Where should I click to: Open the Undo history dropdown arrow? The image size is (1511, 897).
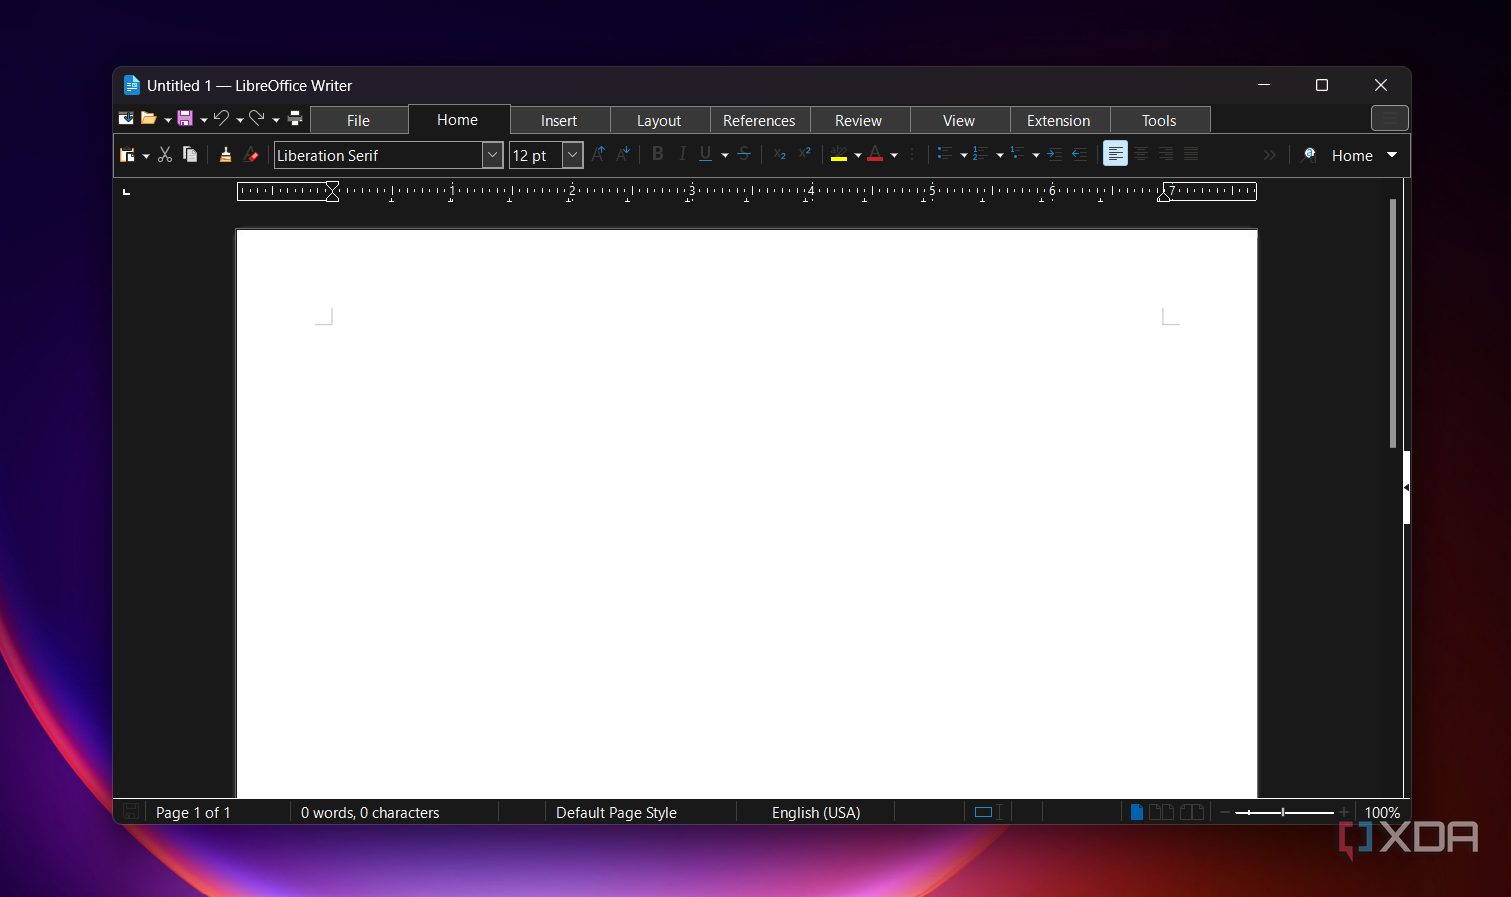[x=240, y=120]
